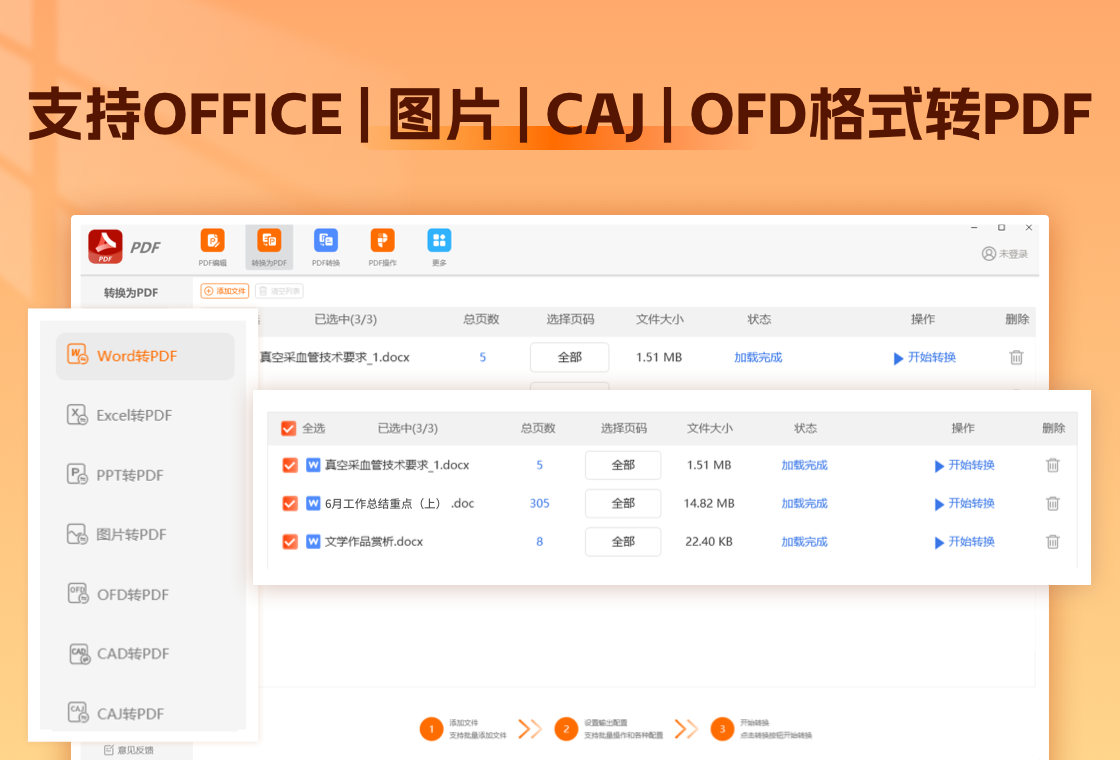The image size is (1120, 760).
Task: Delete 6月工作总结重点 row with trash icon
Action: [1053, 504]
